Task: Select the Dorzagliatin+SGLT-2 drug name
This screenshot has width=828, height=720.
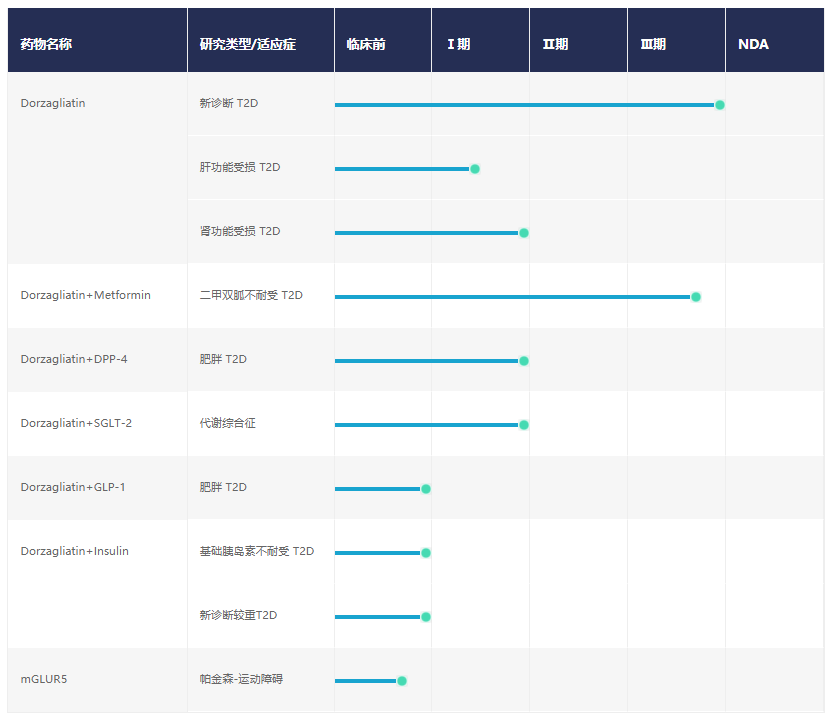Action: (x=76, y=423)
